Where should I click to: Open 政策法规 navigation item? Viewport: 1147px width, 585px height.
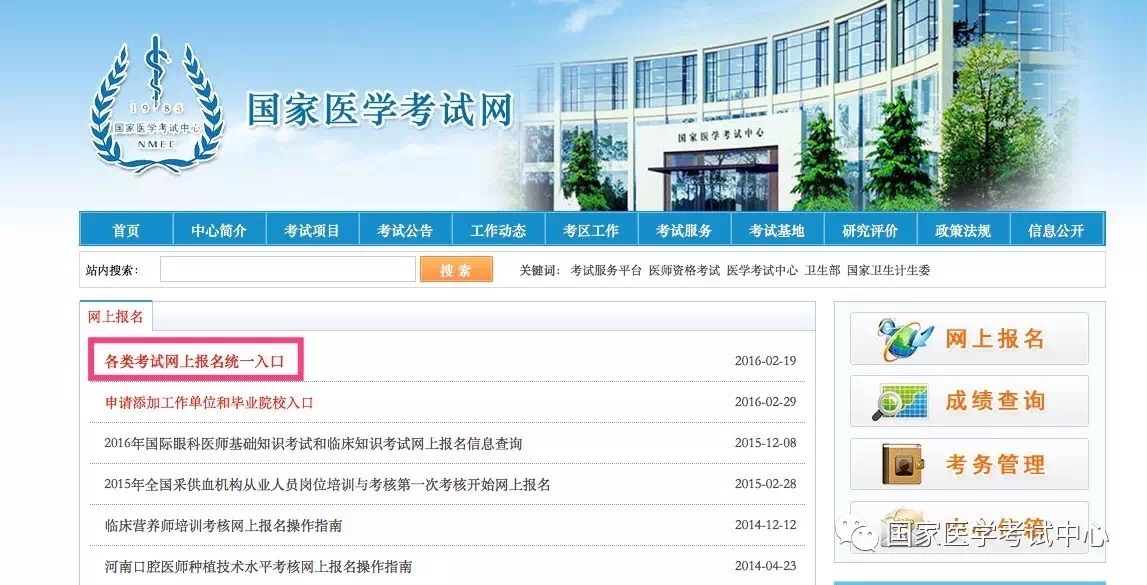point(963,230)
